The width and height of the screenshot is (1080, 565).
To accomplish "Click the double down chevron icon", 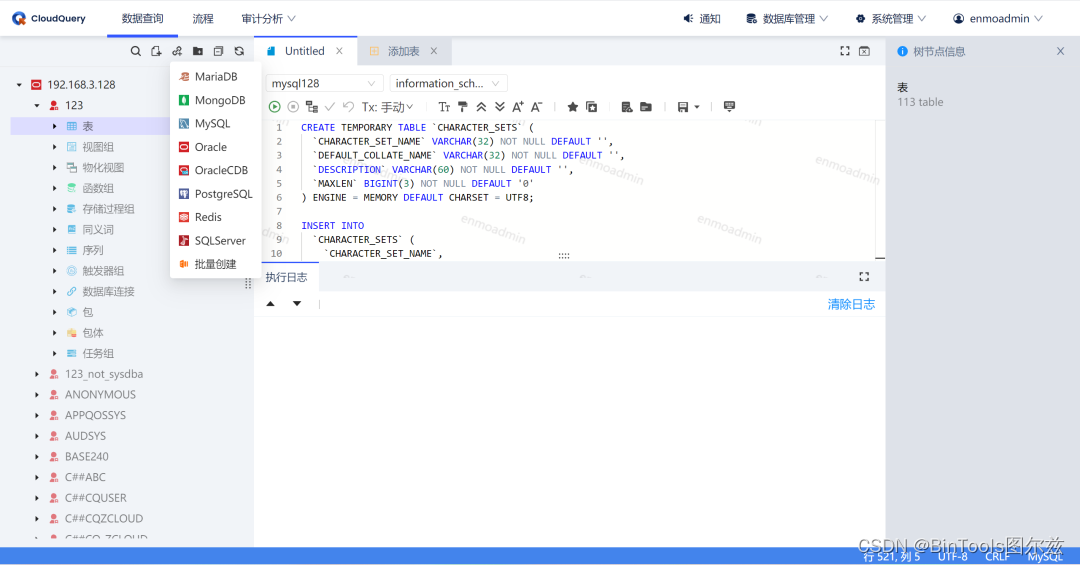I will (500, 107).
